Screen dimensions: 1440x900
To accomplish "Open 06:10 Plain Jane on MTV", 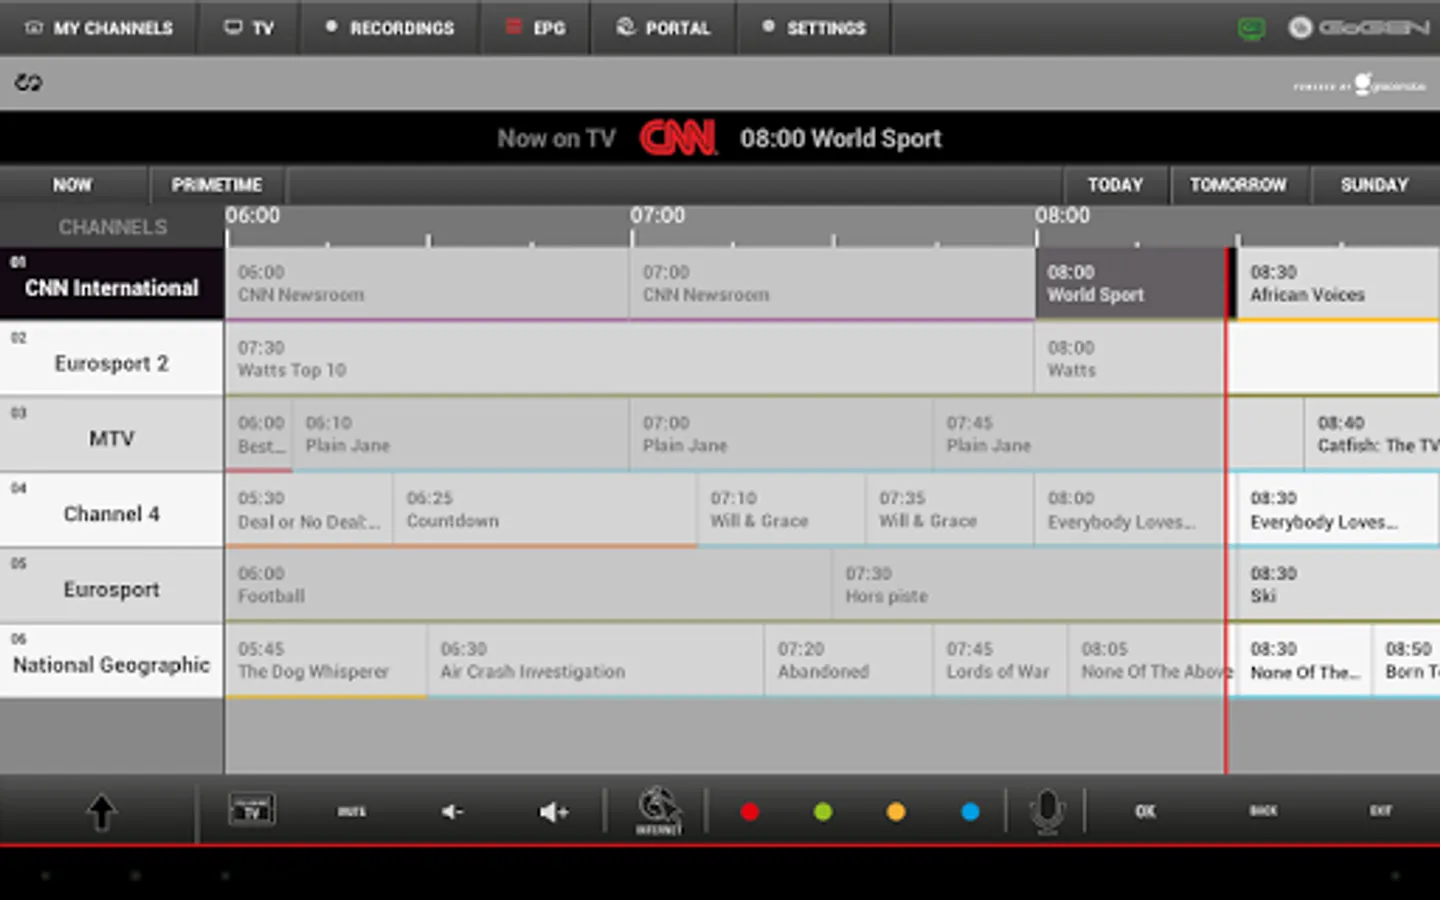I will (460, 435).
